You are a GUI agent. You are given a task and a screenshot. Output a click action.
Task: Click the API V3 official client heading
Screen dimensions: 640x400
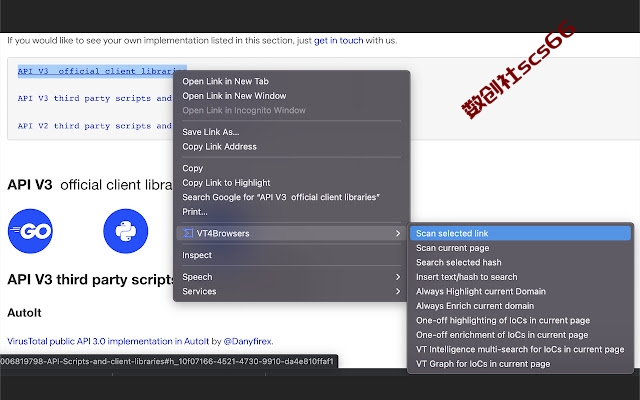click(x=90, y=185)
